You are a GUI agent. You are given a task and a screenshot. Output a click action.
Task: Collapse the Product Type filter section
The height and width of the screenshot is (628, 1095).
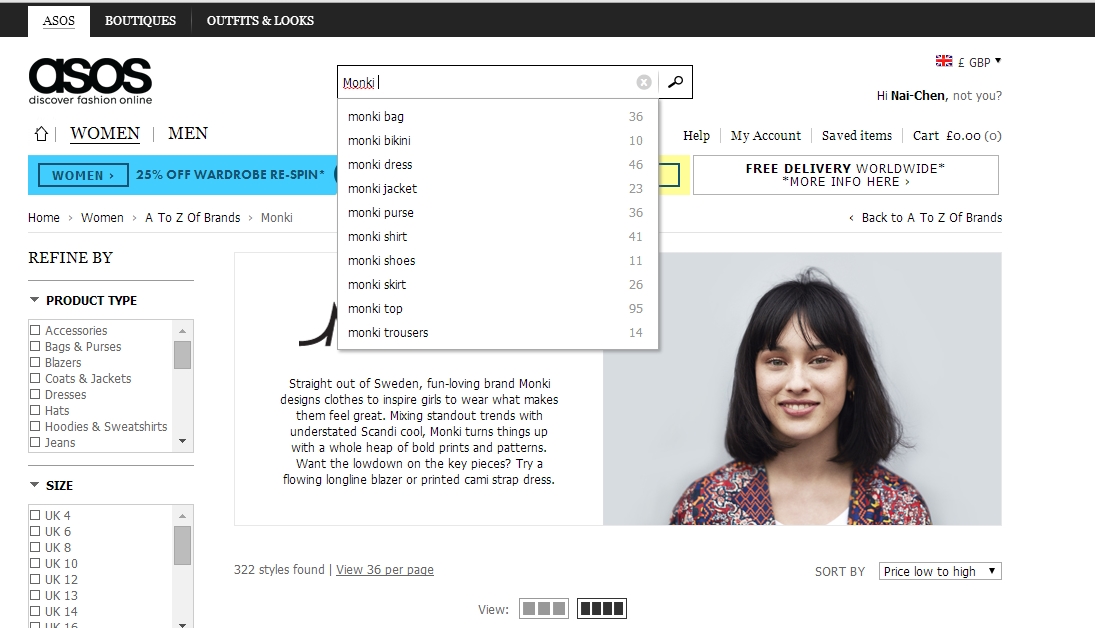click(34, 300)
